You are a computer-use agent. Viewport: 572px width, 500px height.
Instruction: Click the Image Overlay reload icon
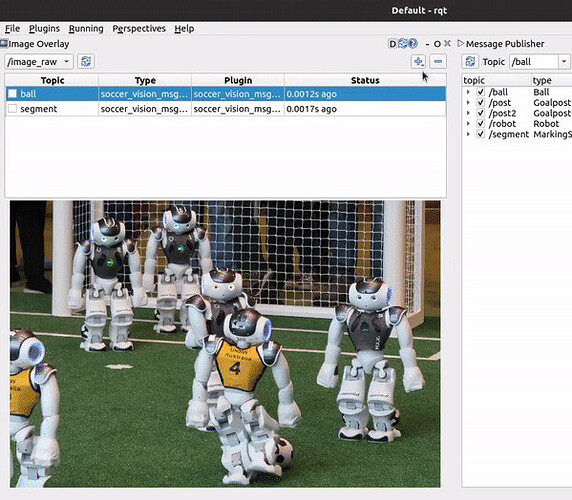(x=402, y=43)
